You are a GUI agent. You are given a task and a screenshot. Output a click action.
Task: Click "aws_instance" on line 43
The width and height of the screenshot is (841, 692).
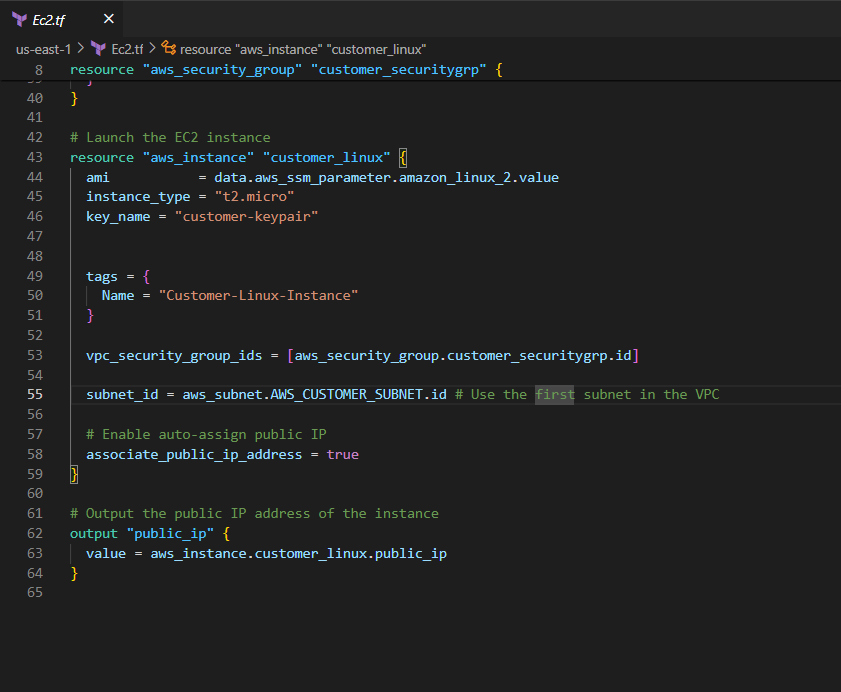198,157
